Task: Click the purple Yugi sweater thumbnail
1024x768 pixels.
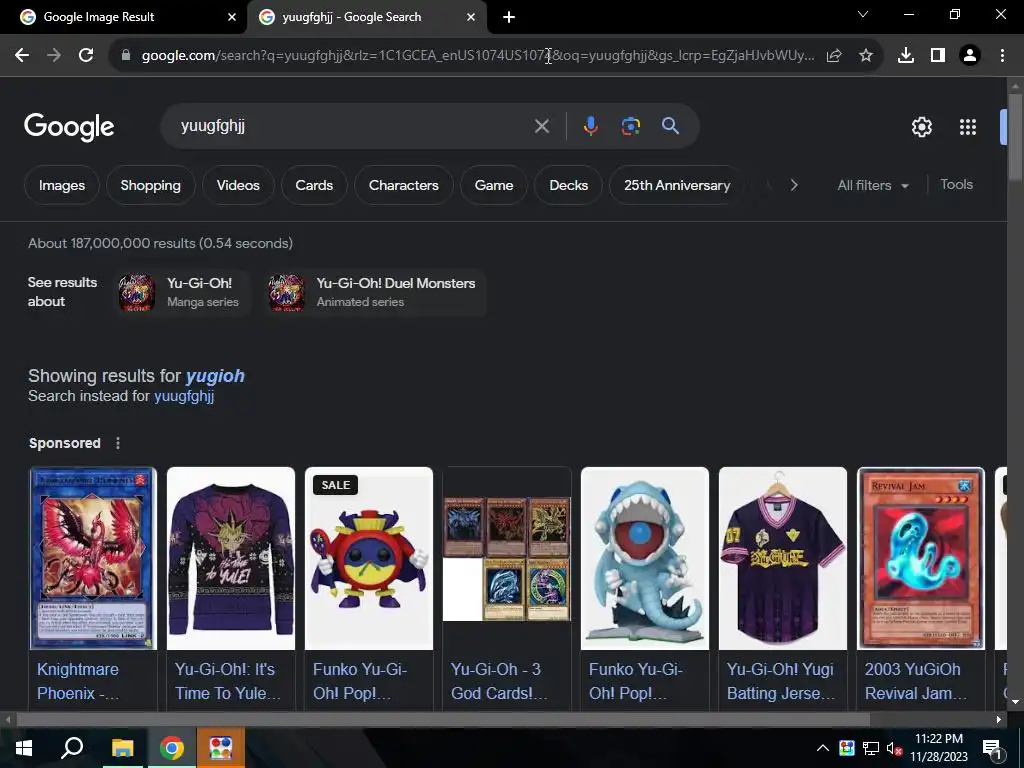Action: [231, 558]
